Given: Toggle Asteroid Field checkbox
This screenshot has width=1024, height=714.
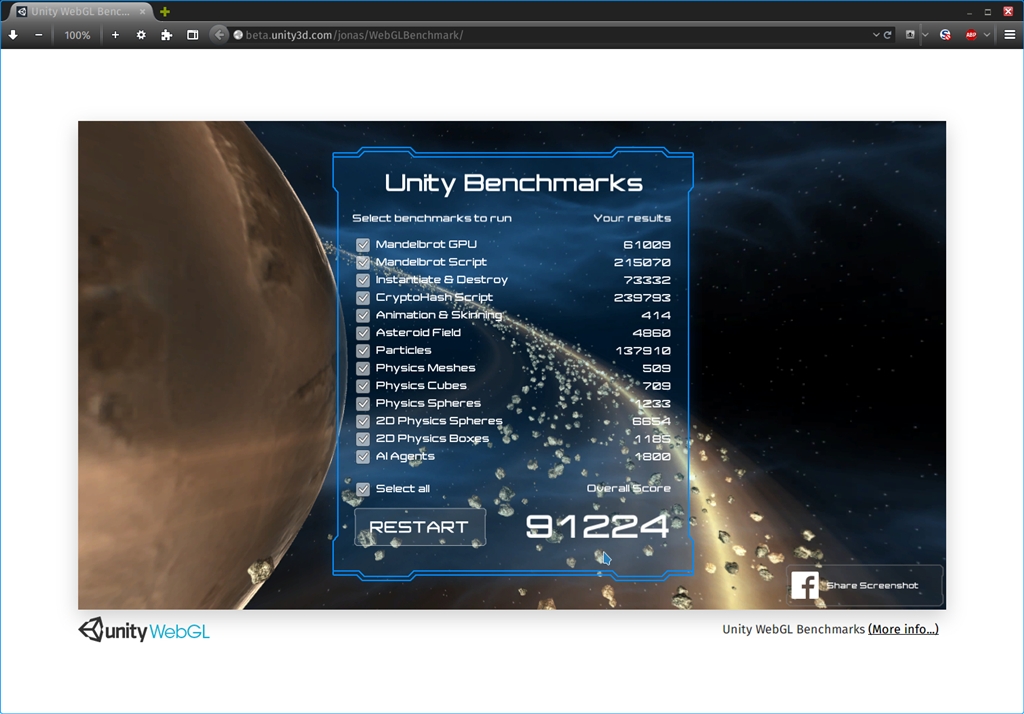Looking at the screenshot, I should [363, 333].
